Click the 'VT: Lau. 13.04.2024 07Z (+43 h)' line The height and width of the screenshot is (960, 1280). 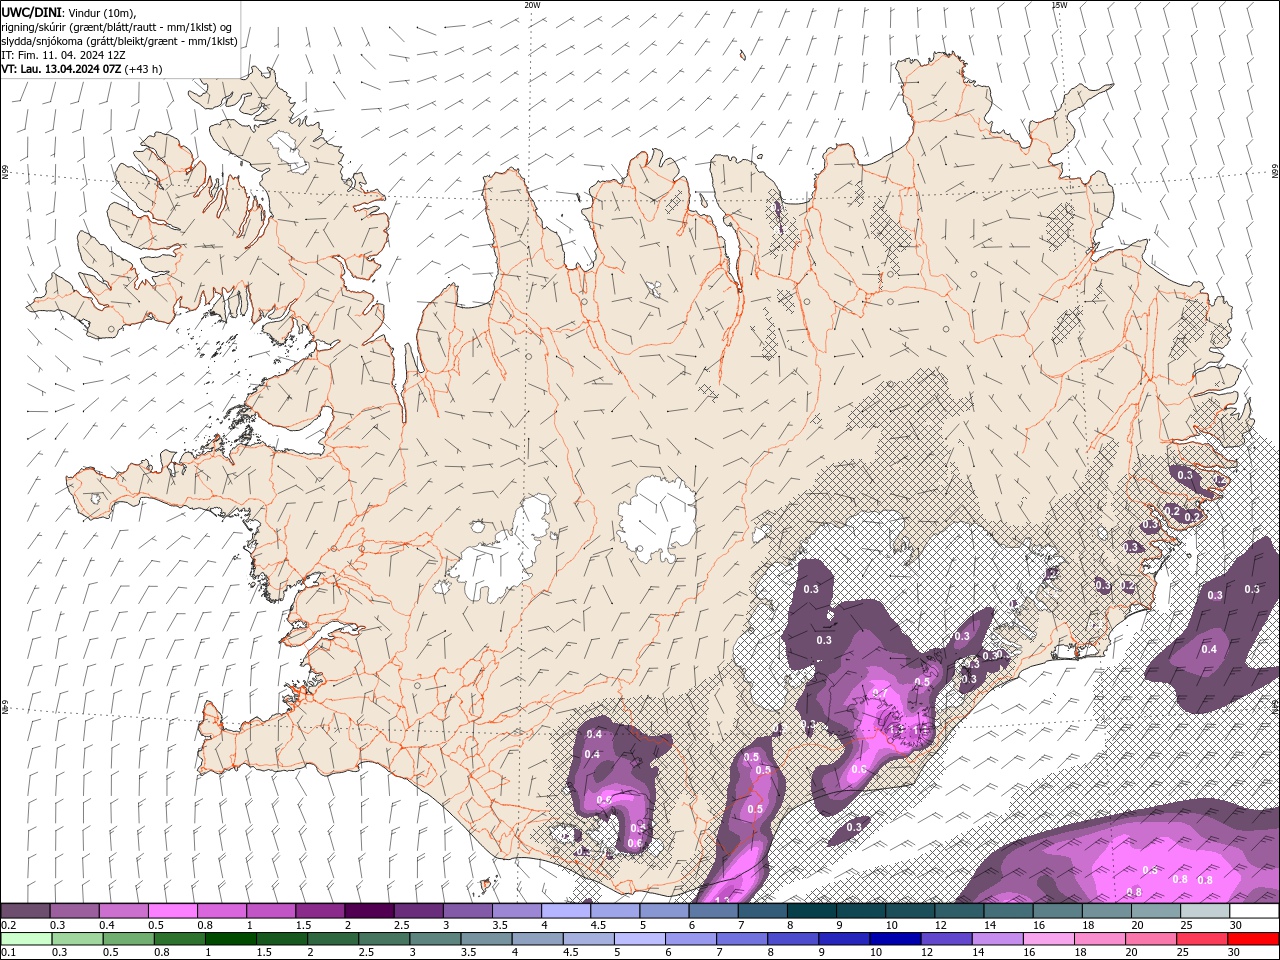pyautogui.click(x=81, y=69)
